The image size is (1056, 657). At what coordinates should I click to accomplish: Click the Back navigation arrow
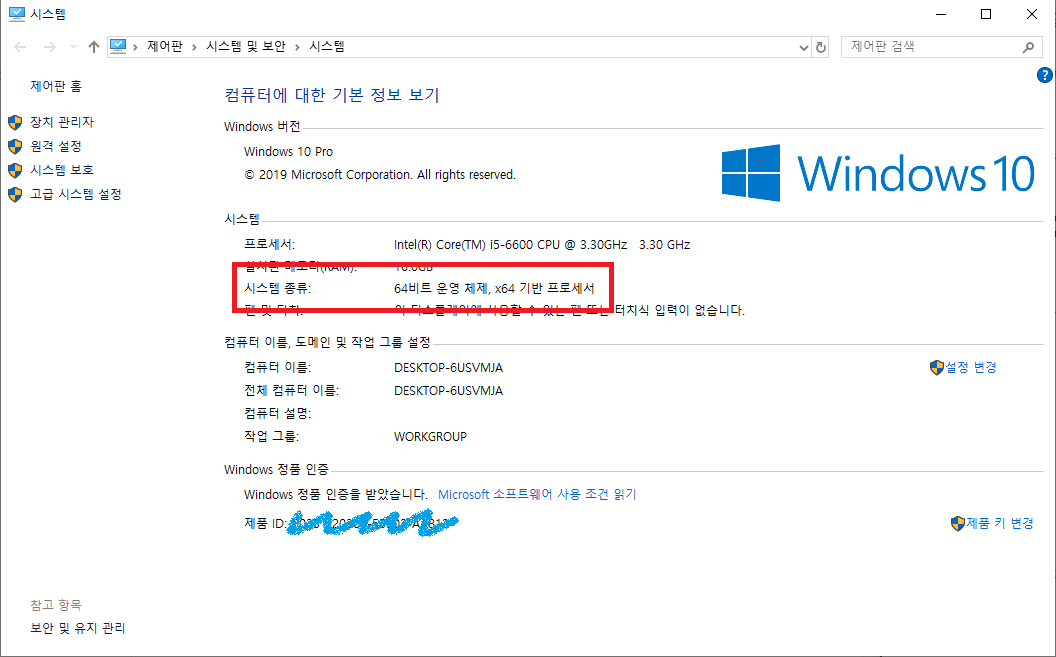[20, 46]
